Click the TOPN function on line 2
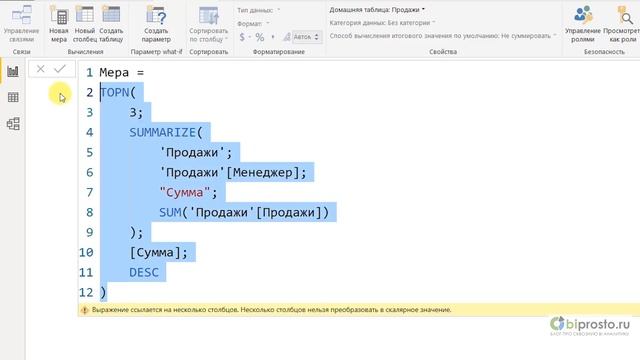Viewport: 640px width, 360px height. pos(114,93)
